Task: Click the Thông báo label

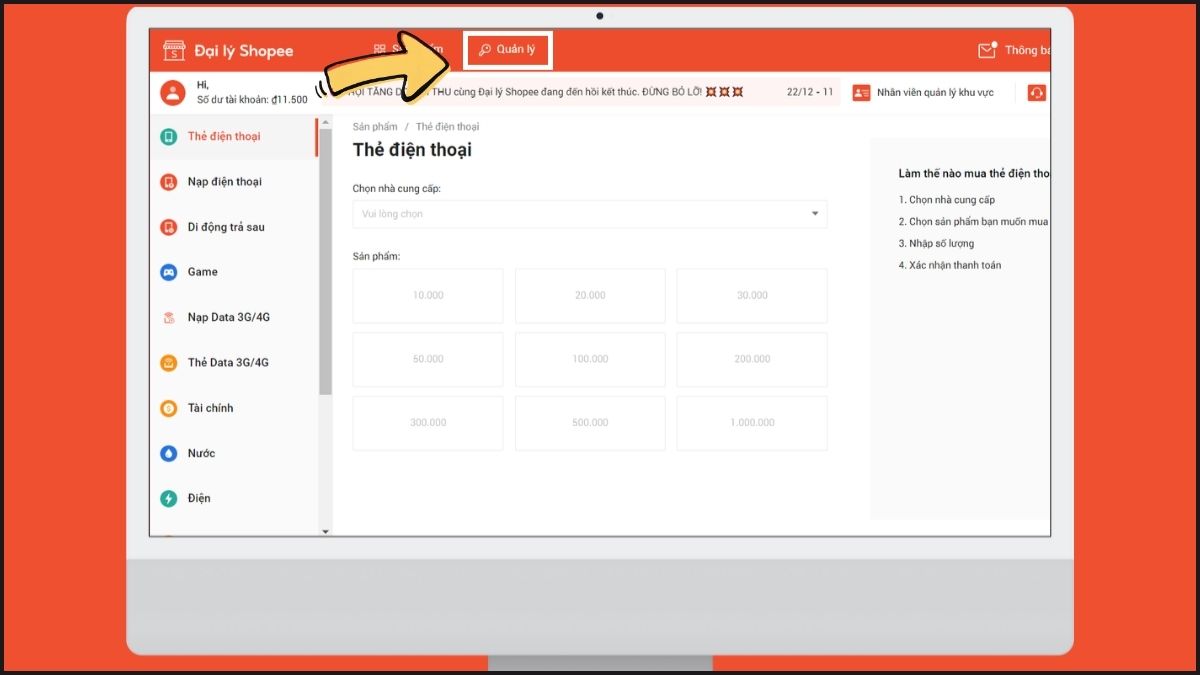Action: coord(1027,50)
